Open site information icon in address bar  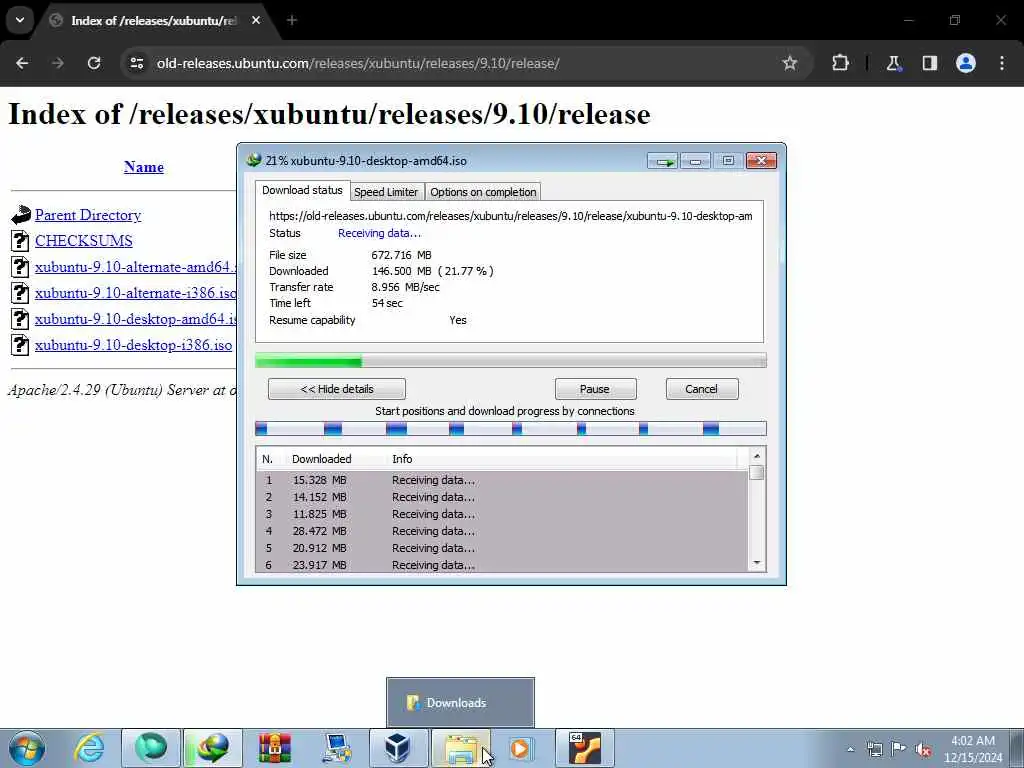(136, 63)
